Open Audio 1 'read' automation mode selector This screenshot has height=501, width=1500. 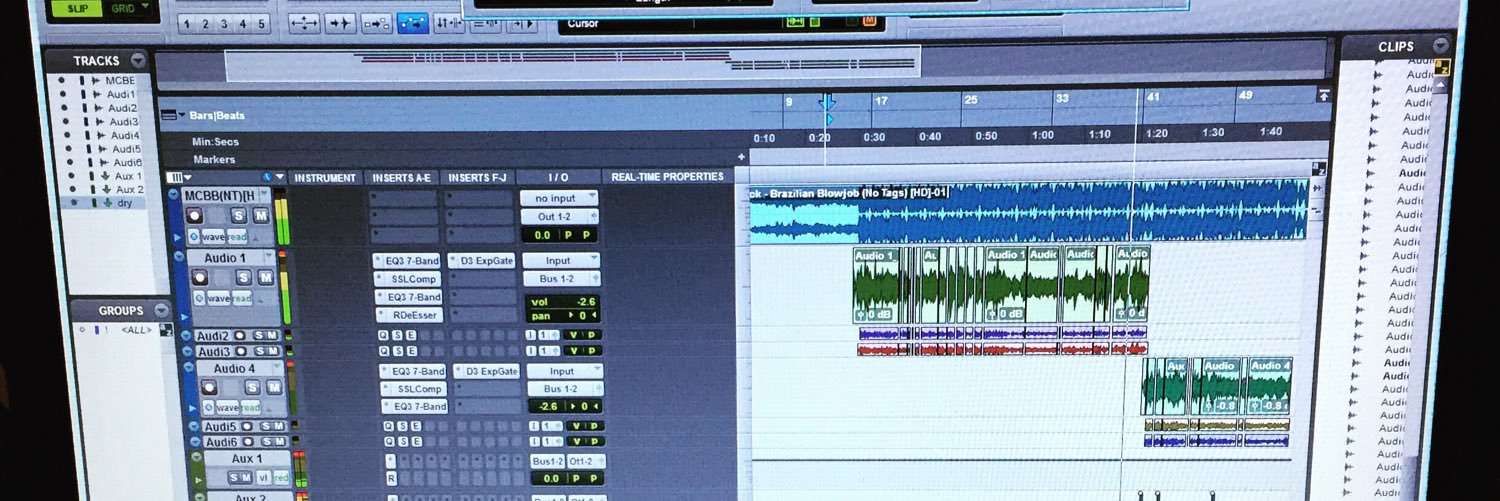(241, 298)
